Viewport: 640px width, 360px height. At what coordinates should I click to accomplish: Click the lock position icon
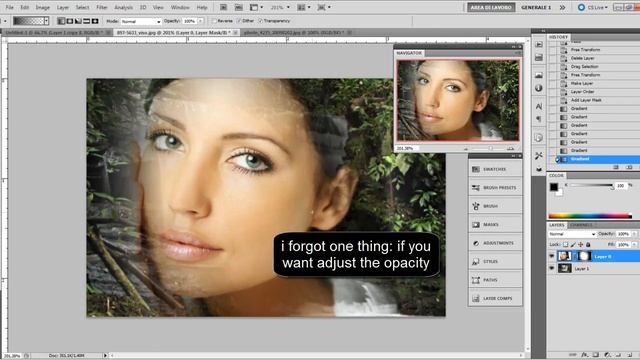[x=580, y=244]
